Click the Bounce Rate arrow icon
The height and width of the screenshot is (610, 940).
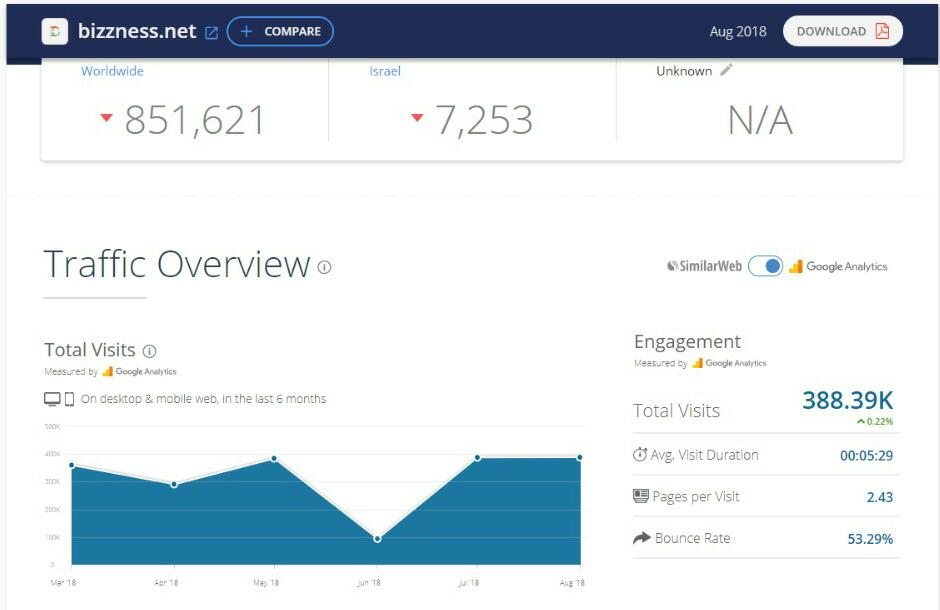tap(641, 538)
